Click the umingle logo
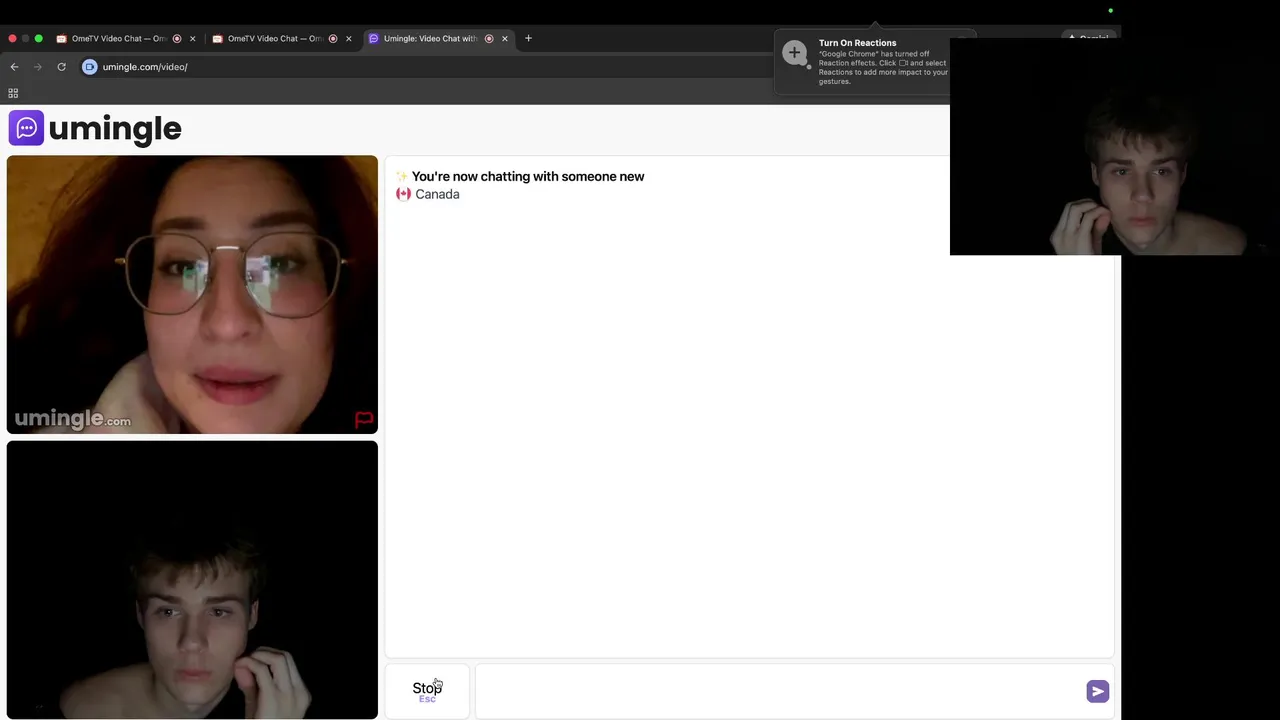 pyautogui.click(x=95, y=128)
